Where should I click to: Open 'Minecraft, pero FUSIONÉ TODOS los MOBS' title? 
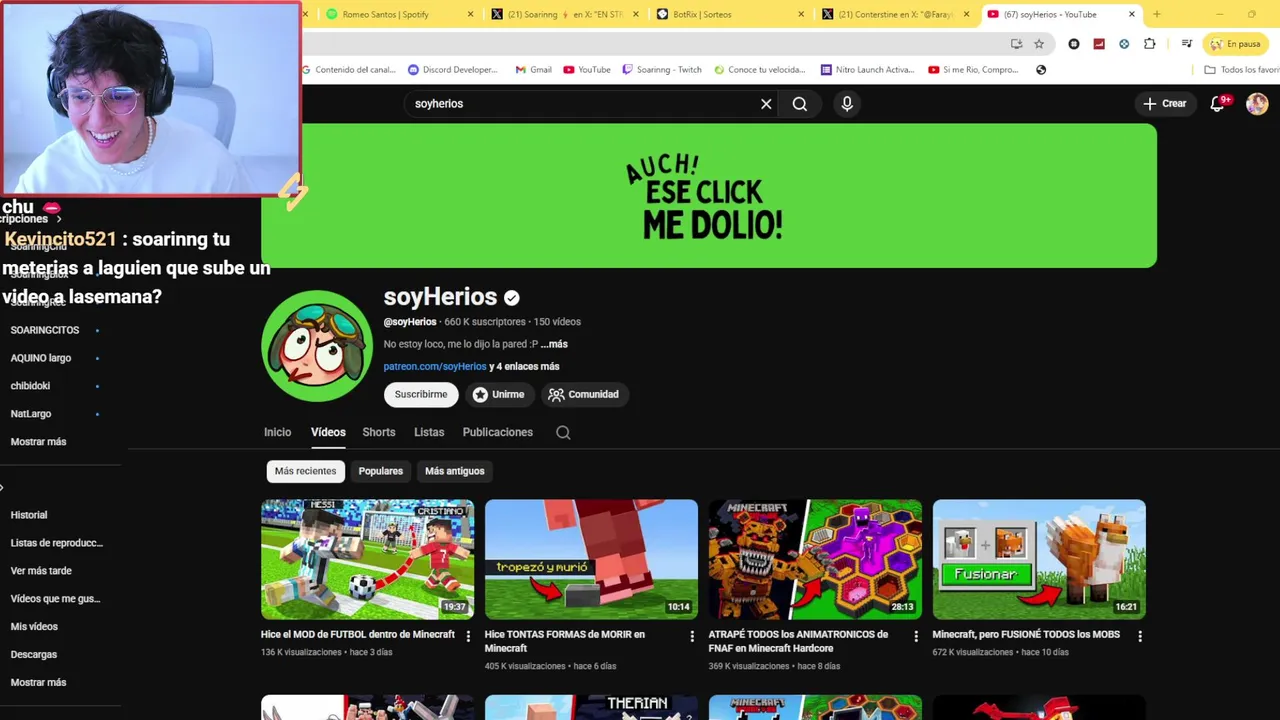click(x=1026, y=634)
